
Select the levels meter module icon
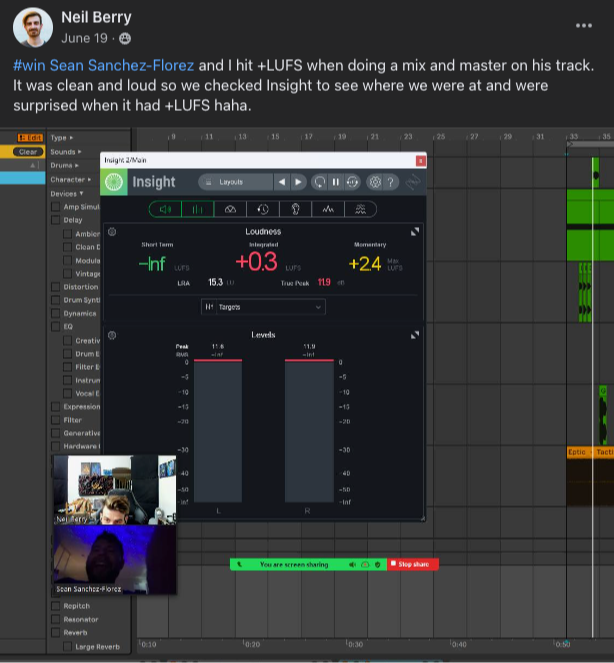(198, 209)
